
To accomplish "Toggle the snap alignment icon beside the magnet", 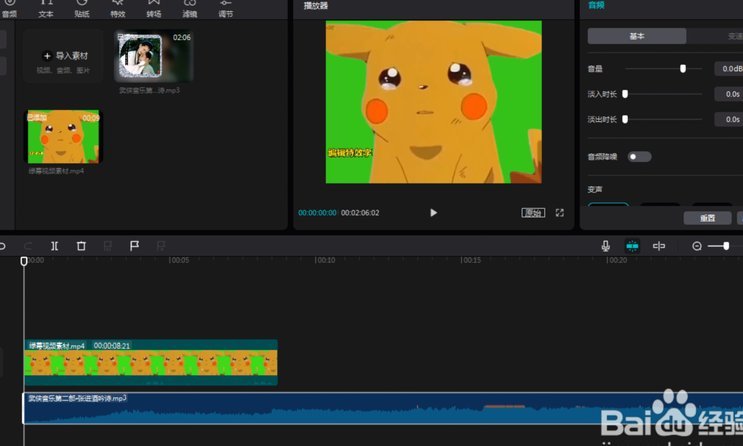I will click(x=659, y=246).
